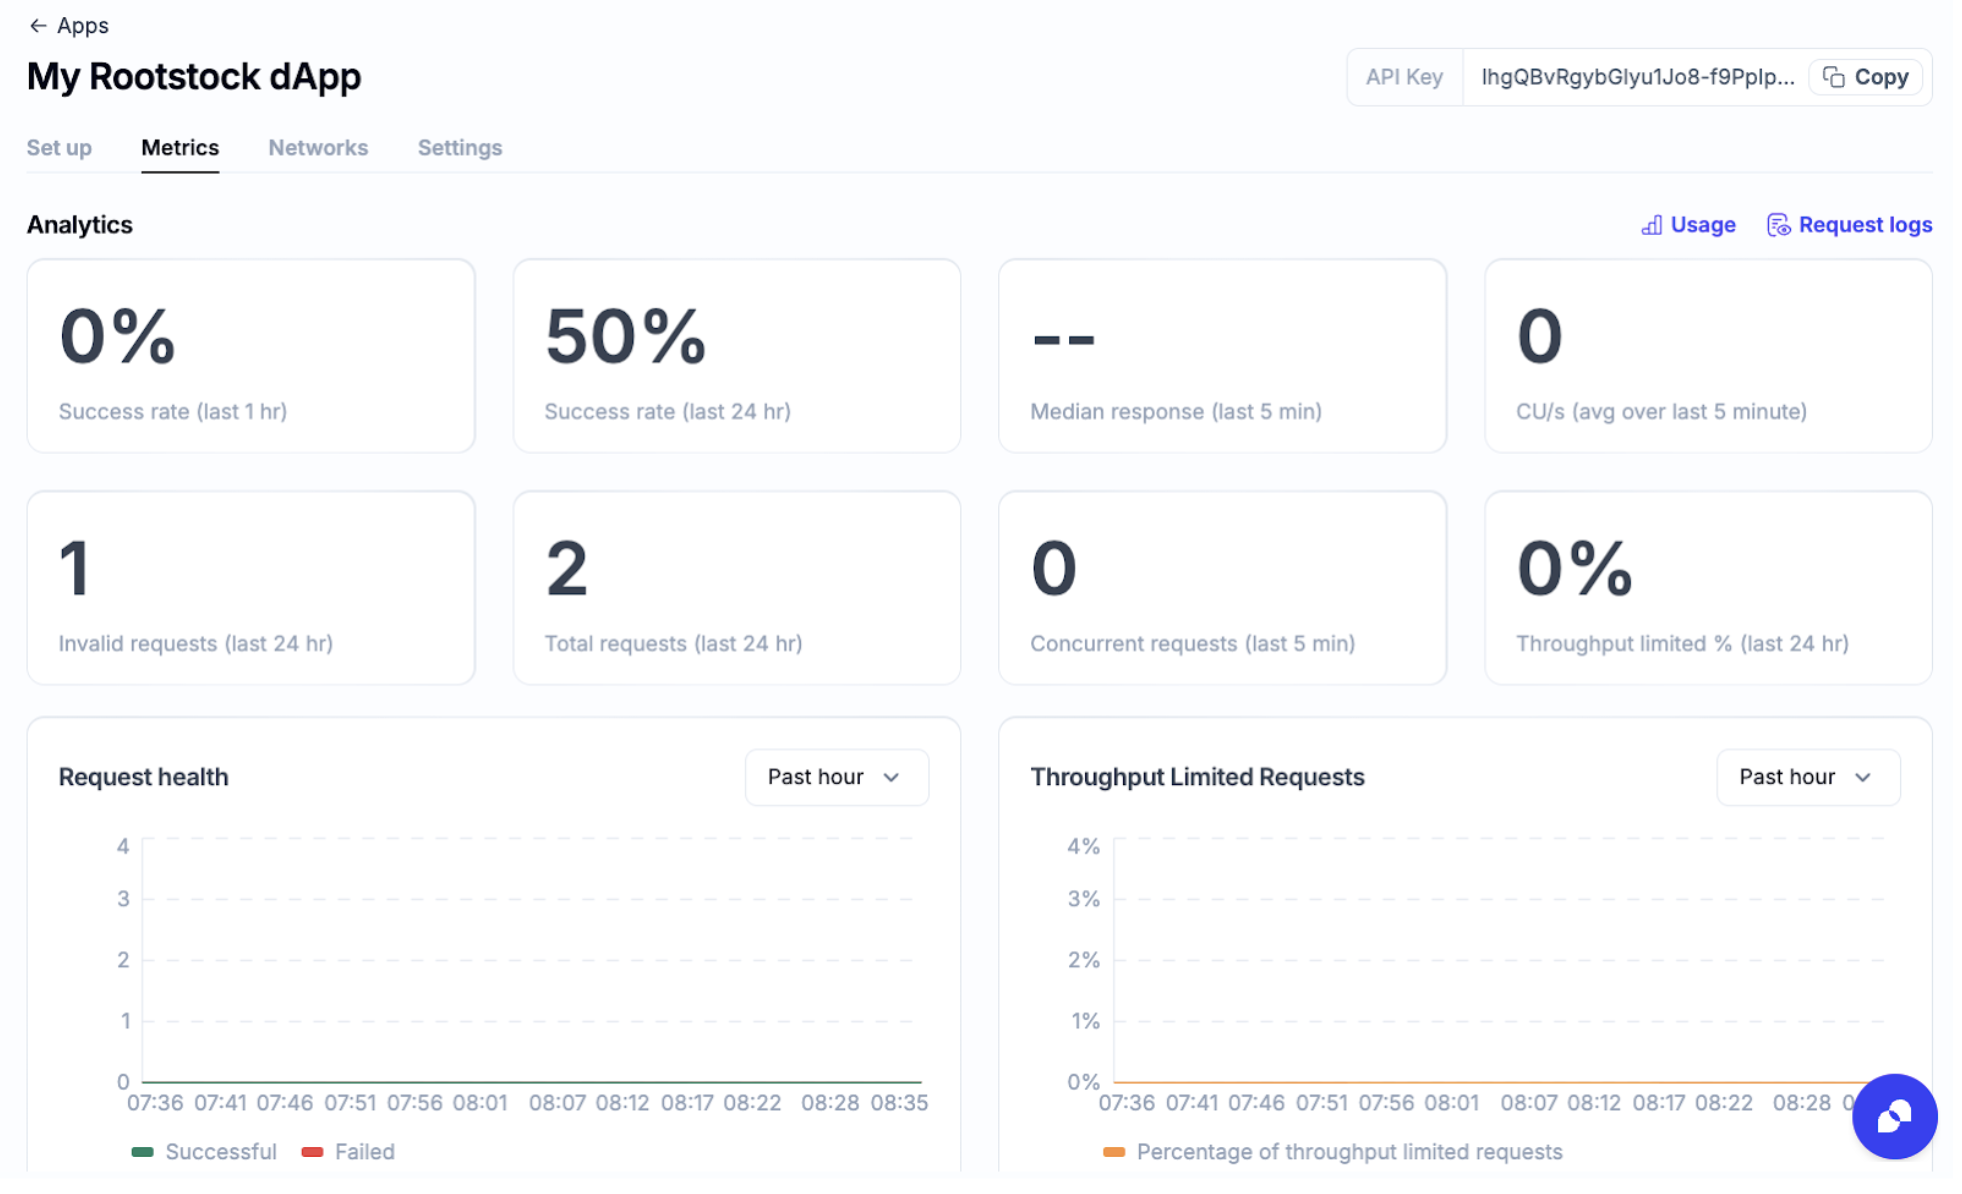Click the bar chart Usage icon

pyautogui.click(x=1651, y=224)
